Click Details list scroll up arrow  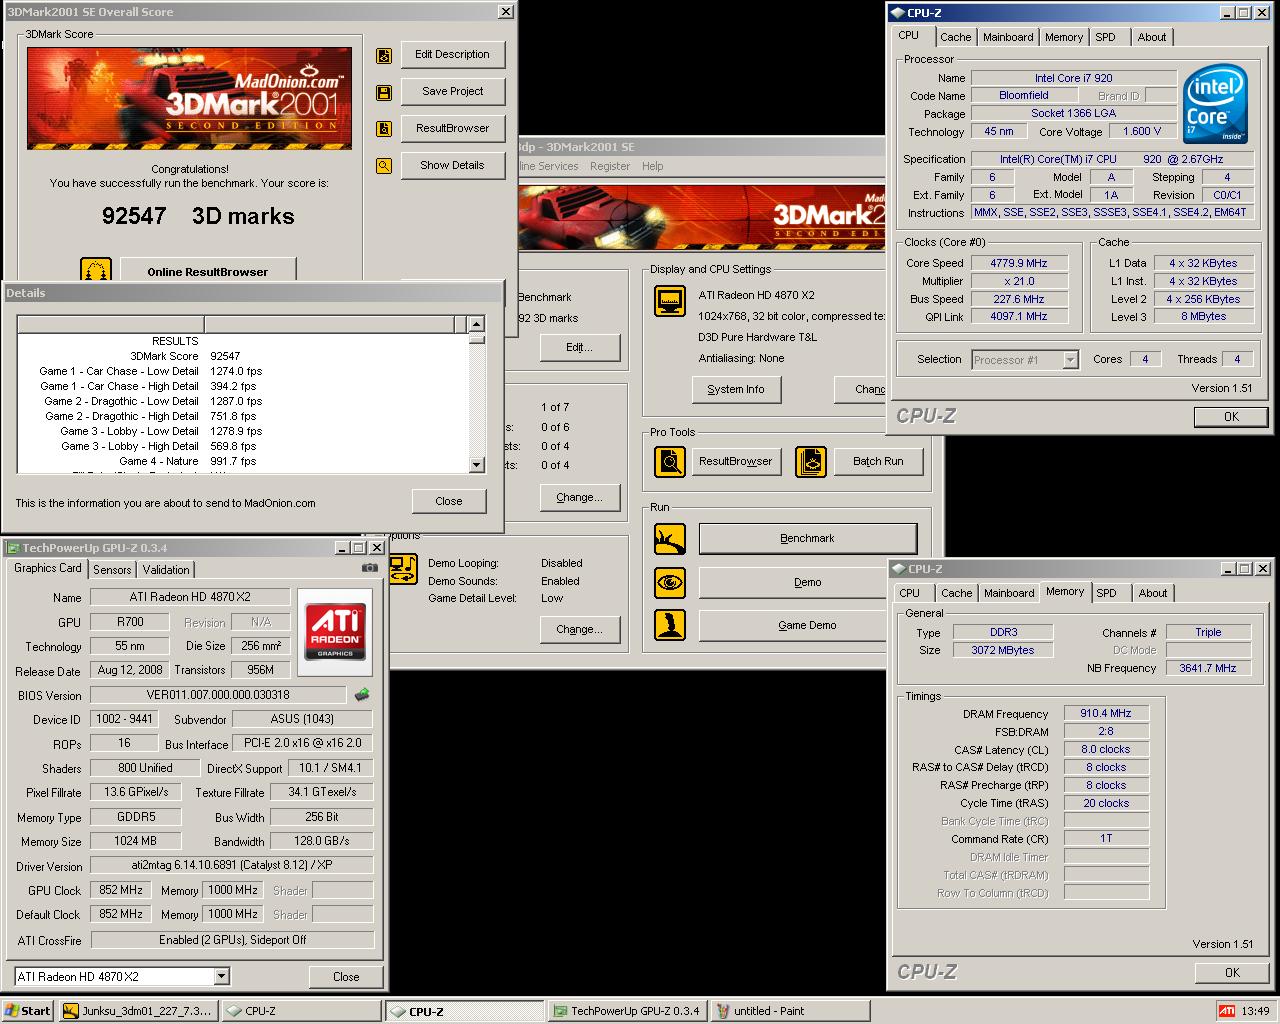point(476,324)
